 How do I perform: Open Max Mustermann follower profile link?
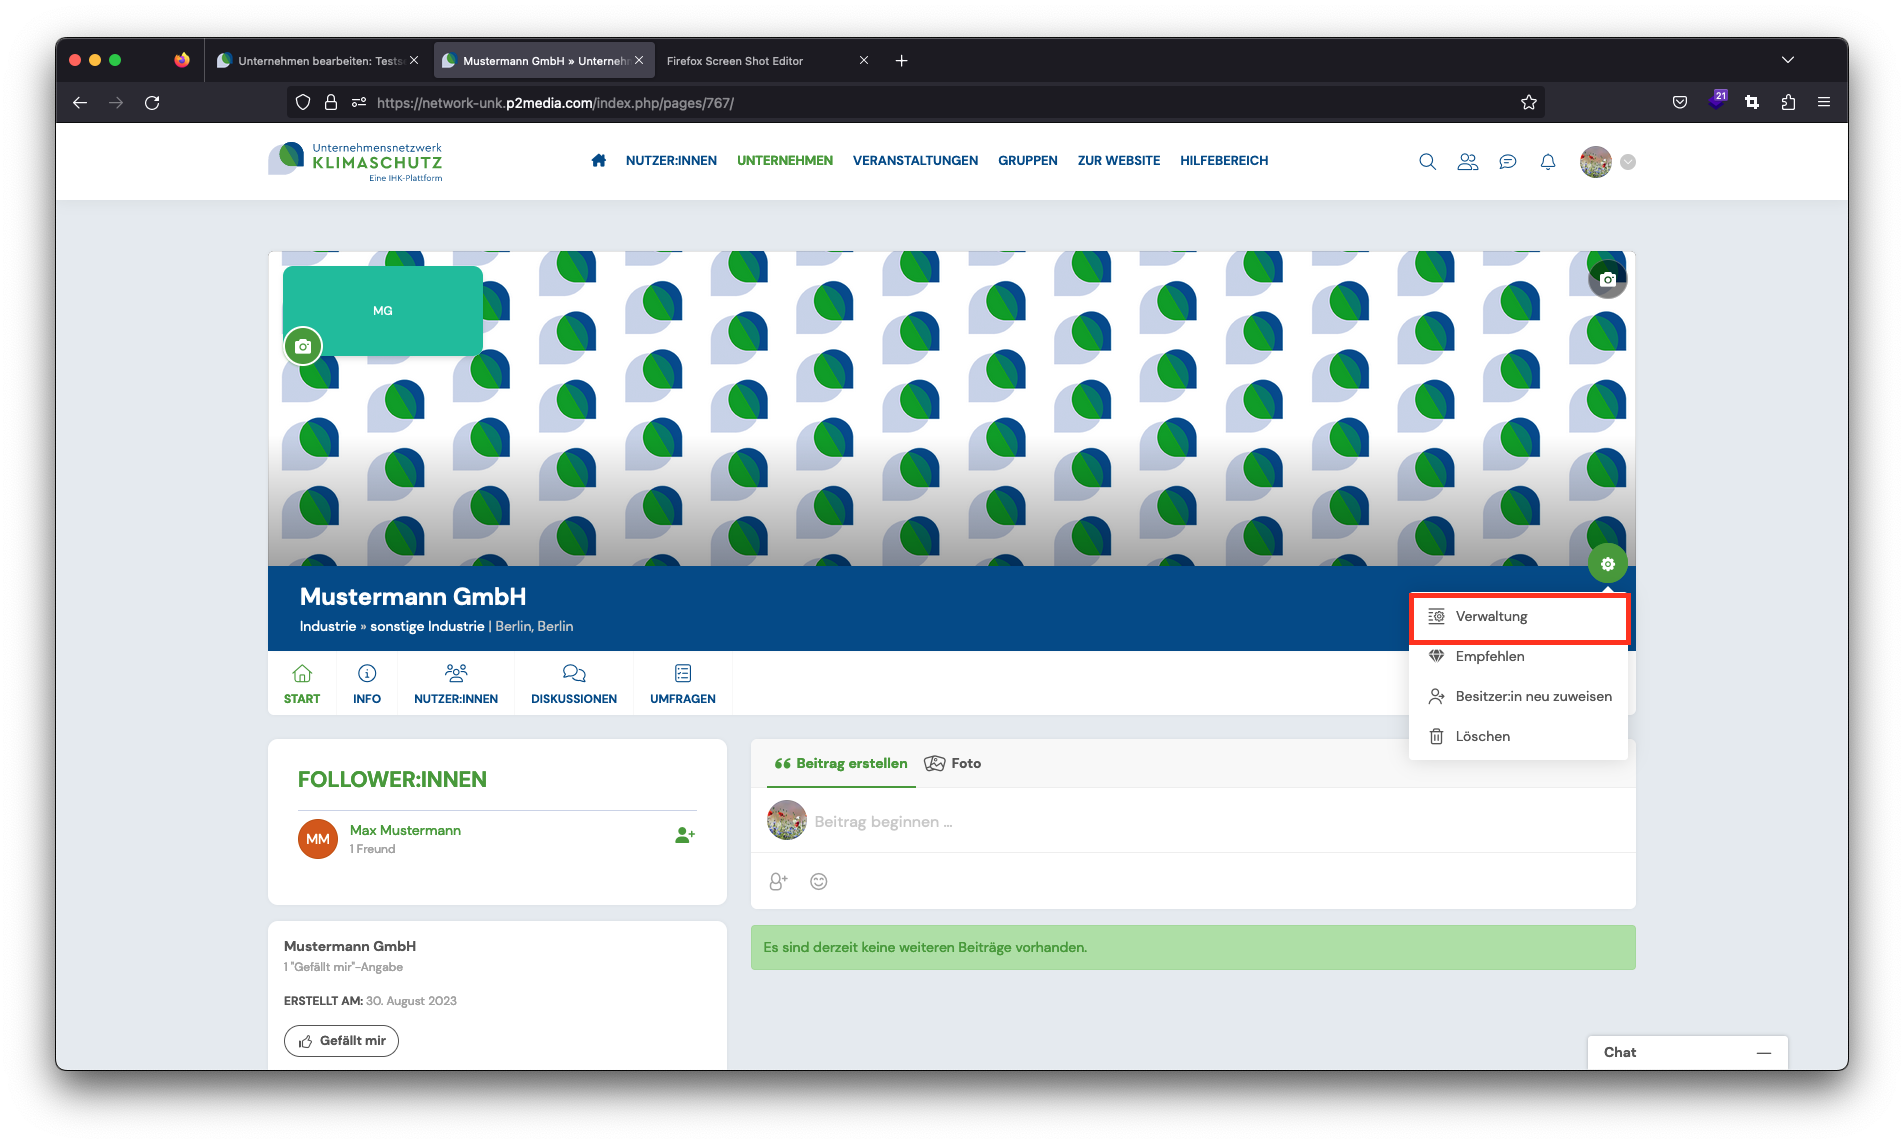coord(405,830)
